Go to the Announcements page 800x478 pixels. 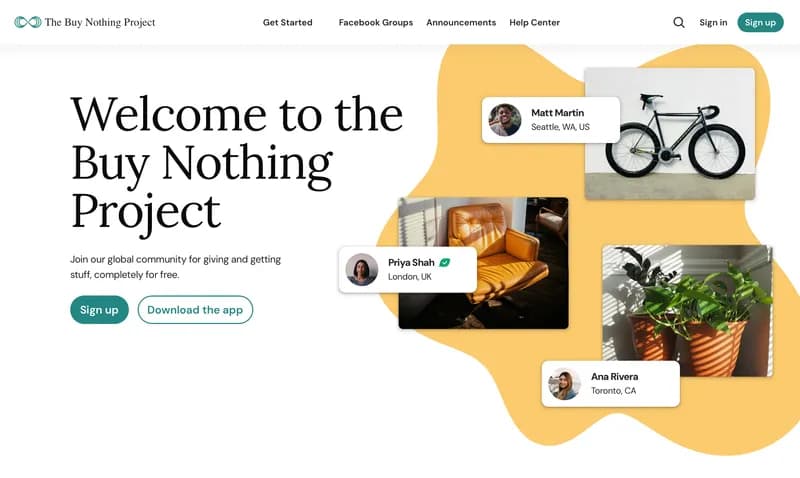pyautogui.click(x=461, y=22)
